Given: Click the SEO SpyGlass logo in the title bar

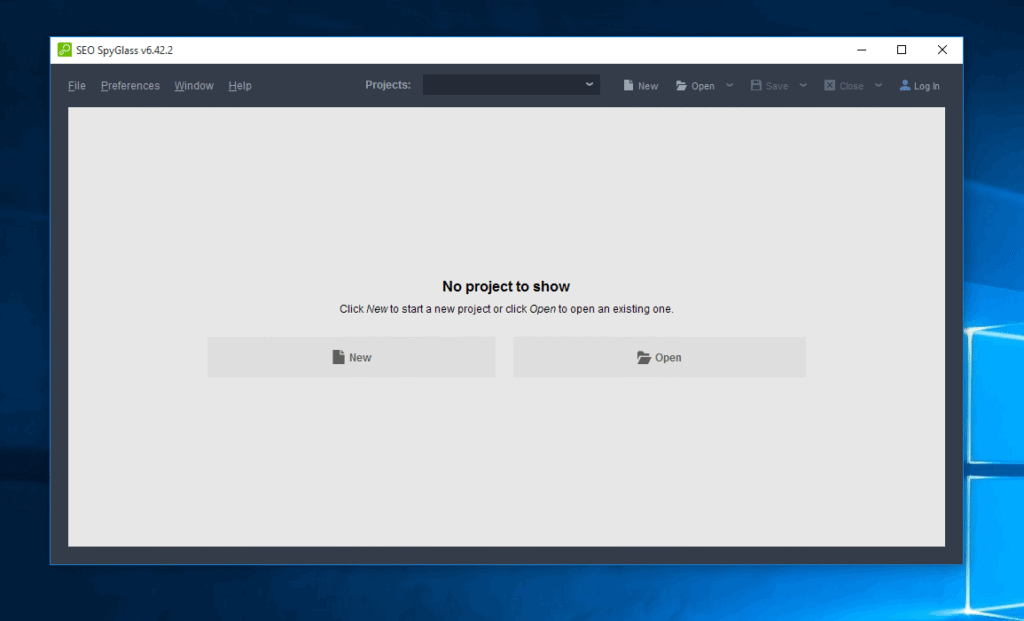Looking at the screenshot, I should click(64, 49).
